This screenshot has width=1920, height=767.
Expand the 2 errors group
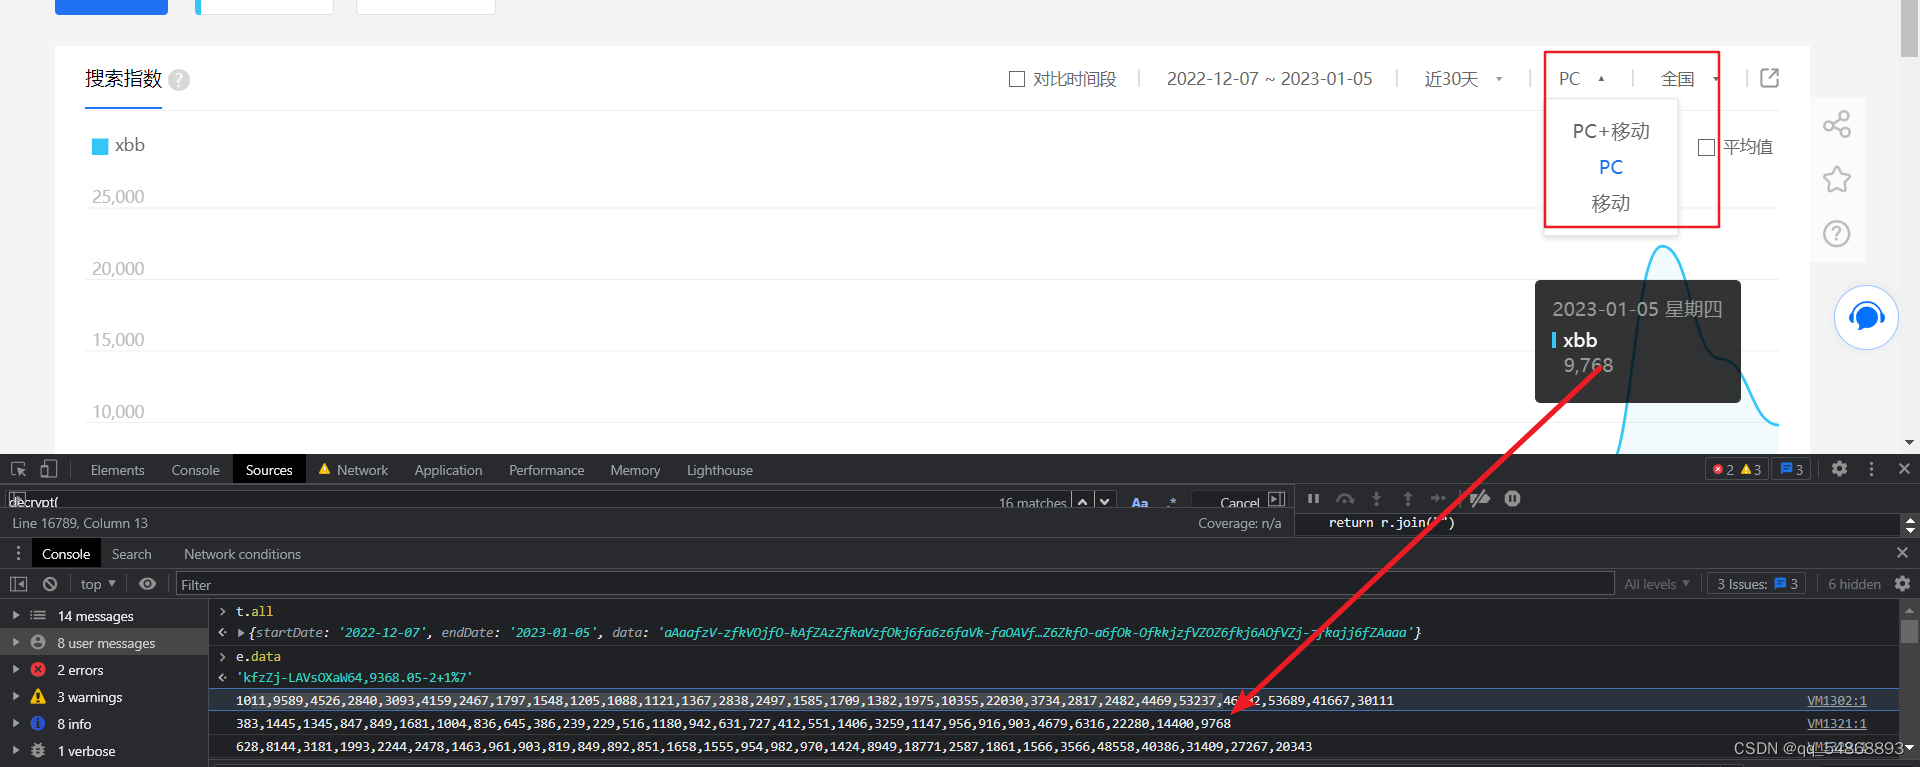(16, 670)
